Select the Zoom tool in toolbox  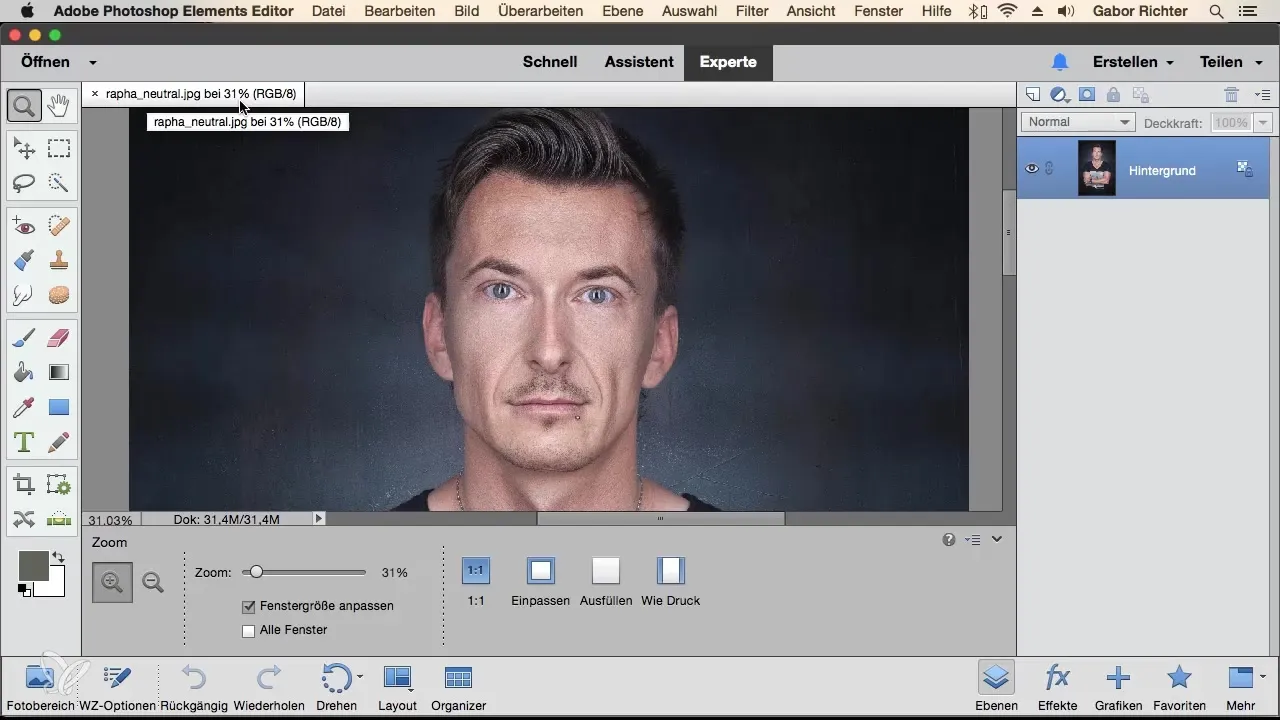click(x=24, y=105)
